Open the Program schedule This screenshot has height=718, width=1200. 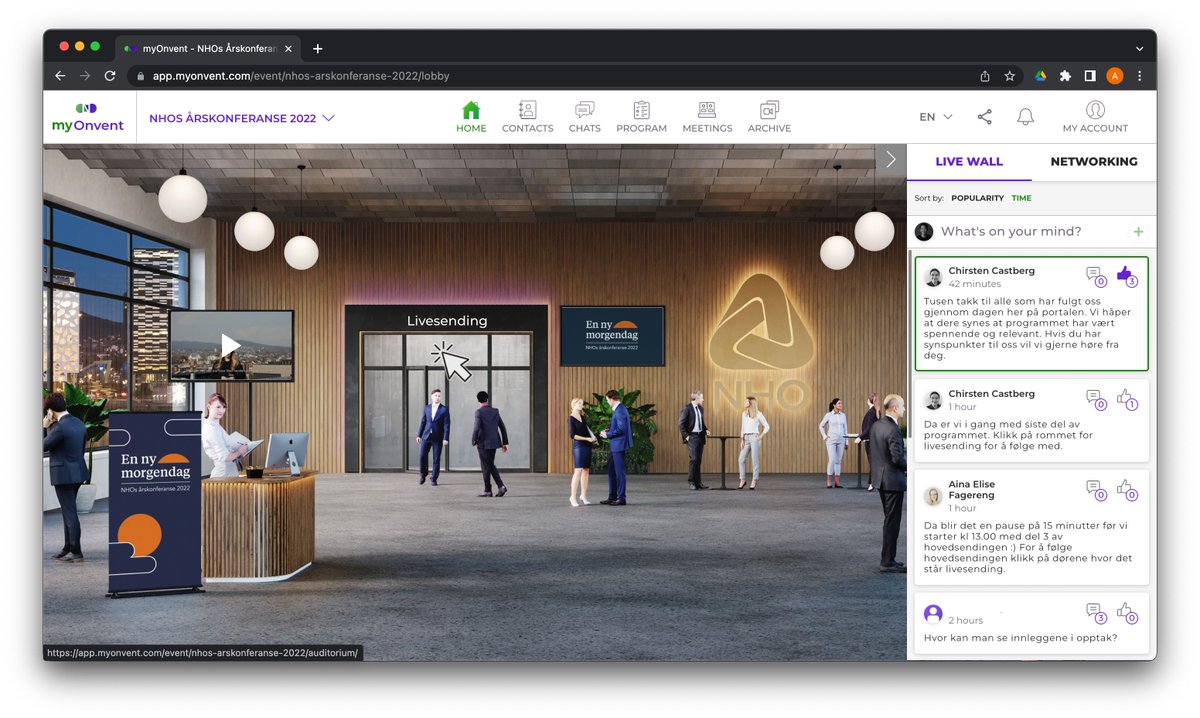point(641,116)
